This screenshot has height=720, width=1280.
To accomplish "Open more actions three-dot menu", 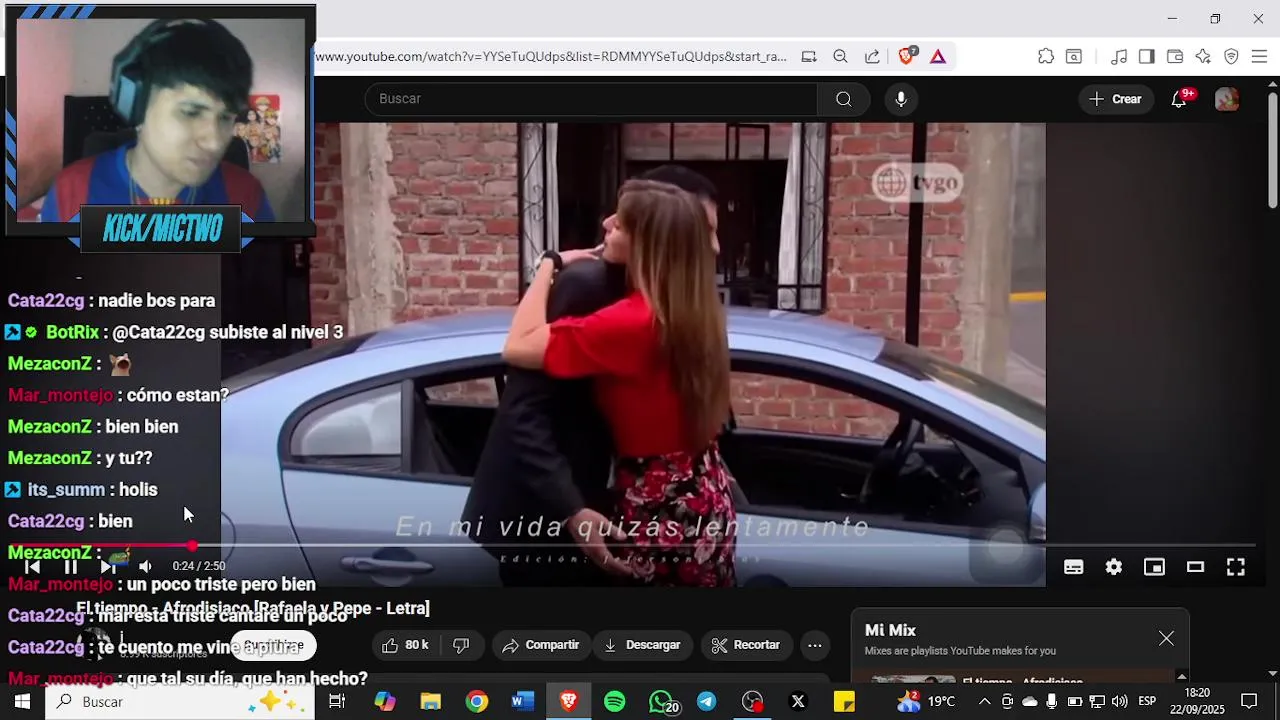I will point(815,645).
